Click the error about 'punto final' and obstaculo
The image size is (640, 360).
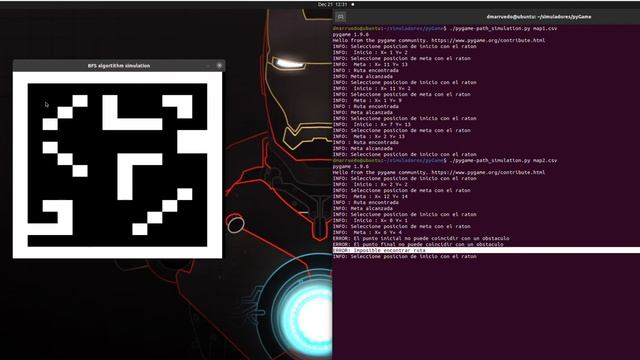click(418, 244)
